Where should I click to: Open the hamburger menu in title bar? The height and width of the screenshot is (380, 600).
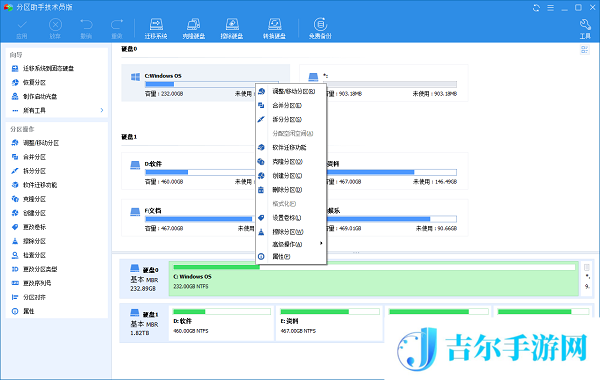point(550,8)
